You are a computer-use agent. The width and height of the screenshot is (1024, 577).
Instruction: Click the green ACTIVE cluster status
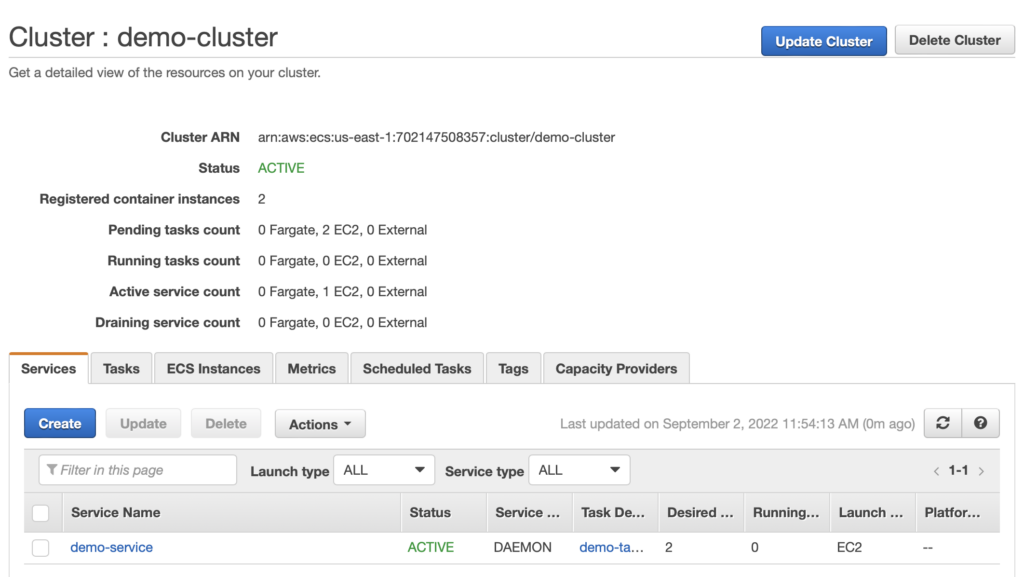pos(281,168)
